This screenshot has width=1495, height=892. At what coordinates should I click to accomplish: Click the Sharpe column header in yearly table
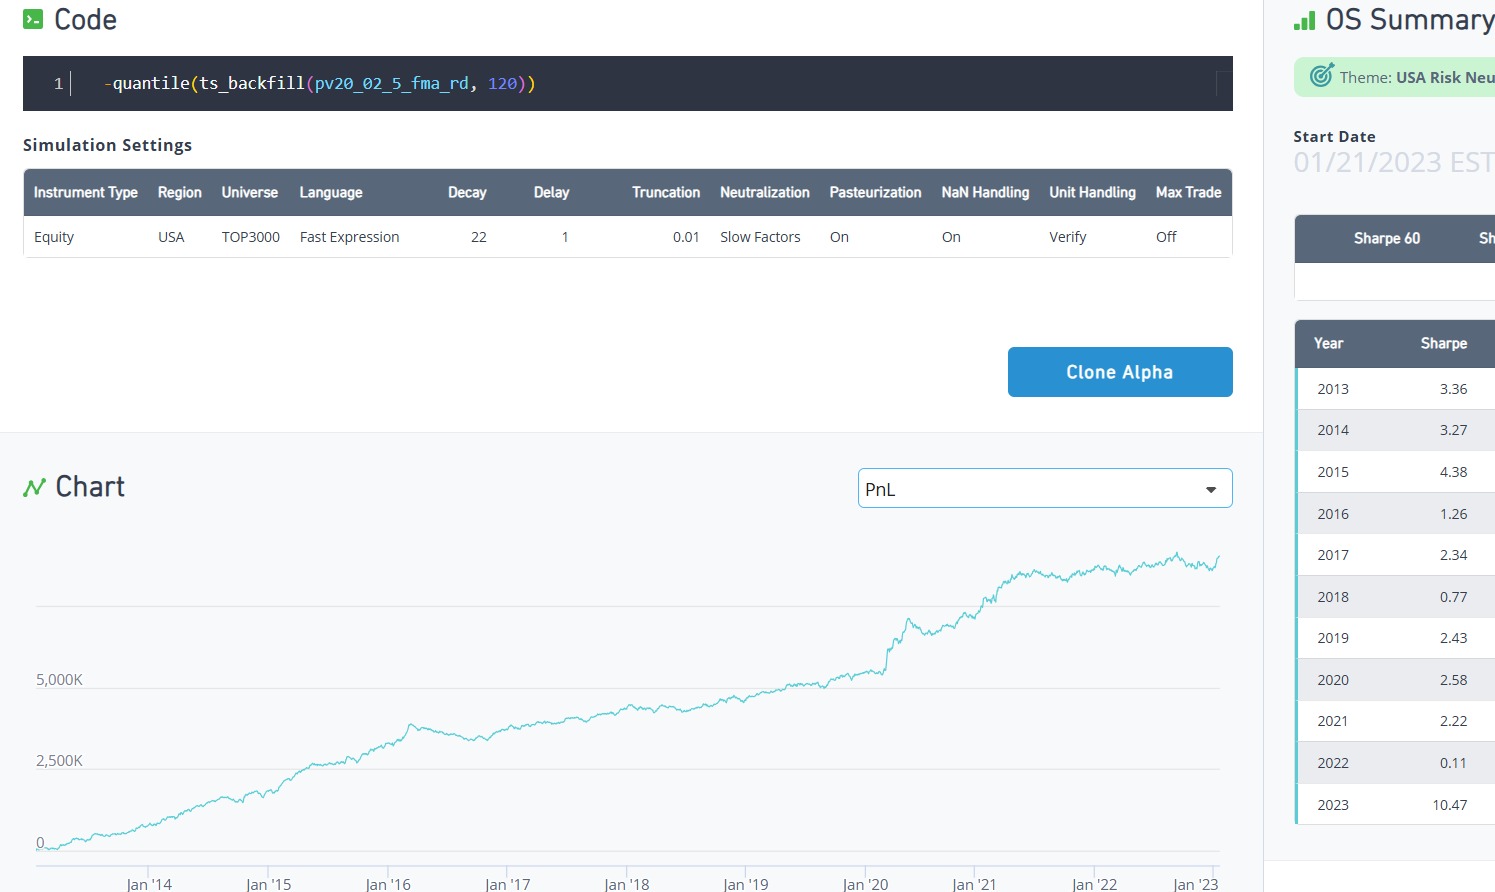pos(1443,343)
